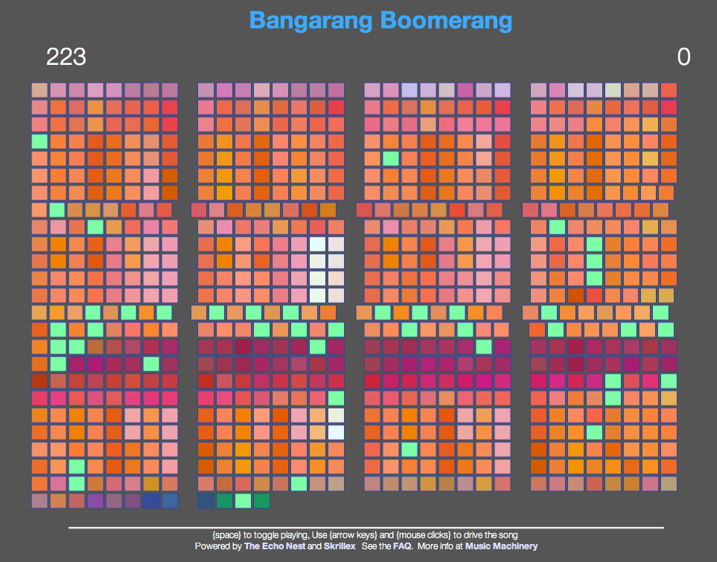Click the bottom-right tile of the fourth block
The image size is (717, 562).
tap(668, 484)
